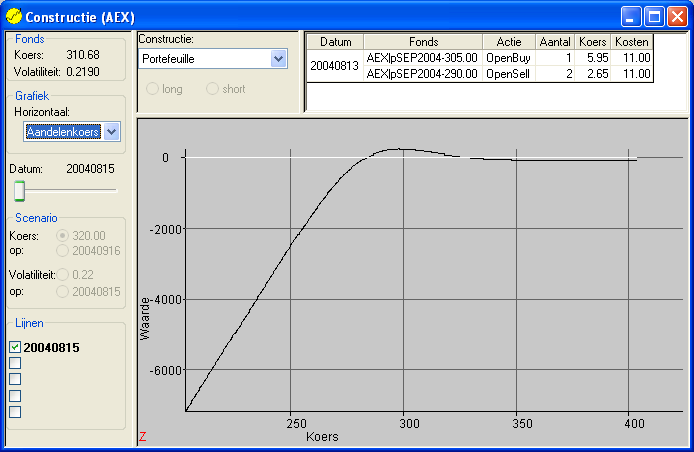The image size is (694, 452).
Task: Click the Fonds column header
Action: (423, 42)
